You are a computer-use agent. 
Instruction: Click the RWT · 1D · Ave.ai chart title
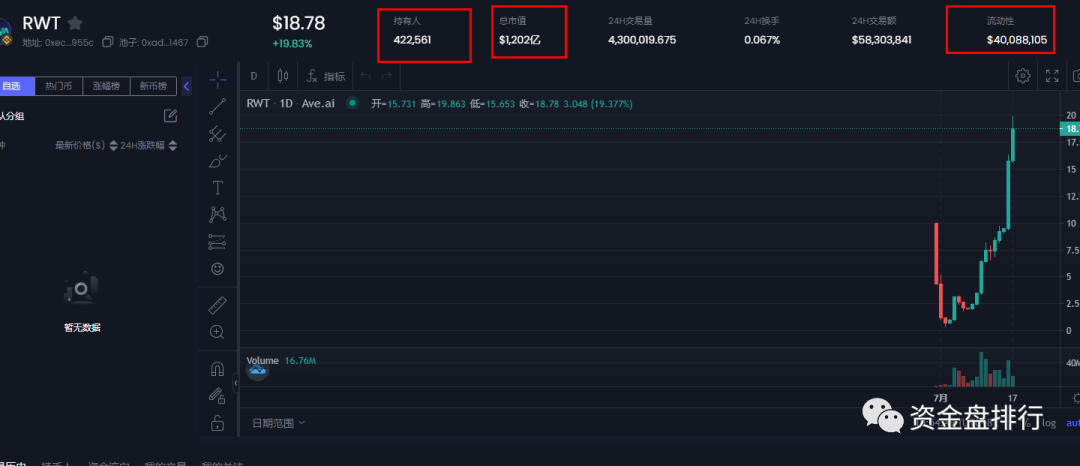[x=291, y=103]
